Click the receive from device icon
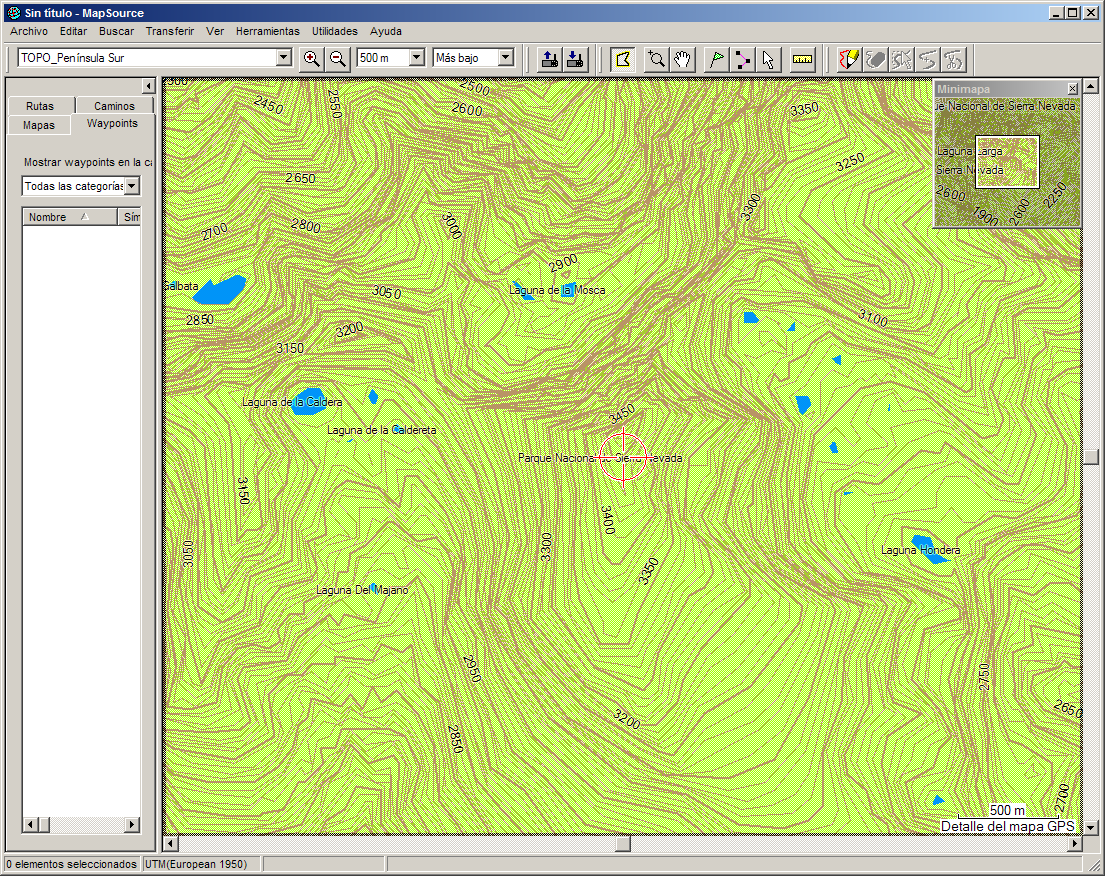This screenshot has height=876, width=1105. (x=575, y=59)
